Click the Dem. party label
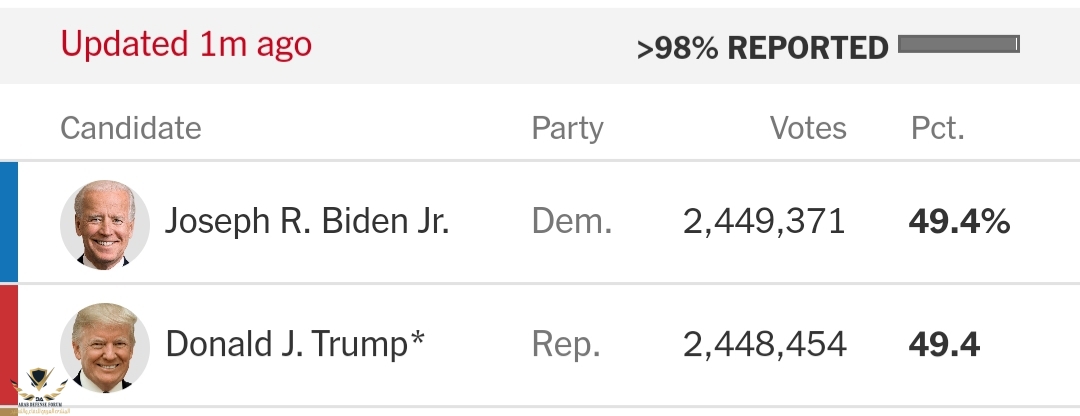Viewport: 1080px width, 416px height. coord(571,222)
